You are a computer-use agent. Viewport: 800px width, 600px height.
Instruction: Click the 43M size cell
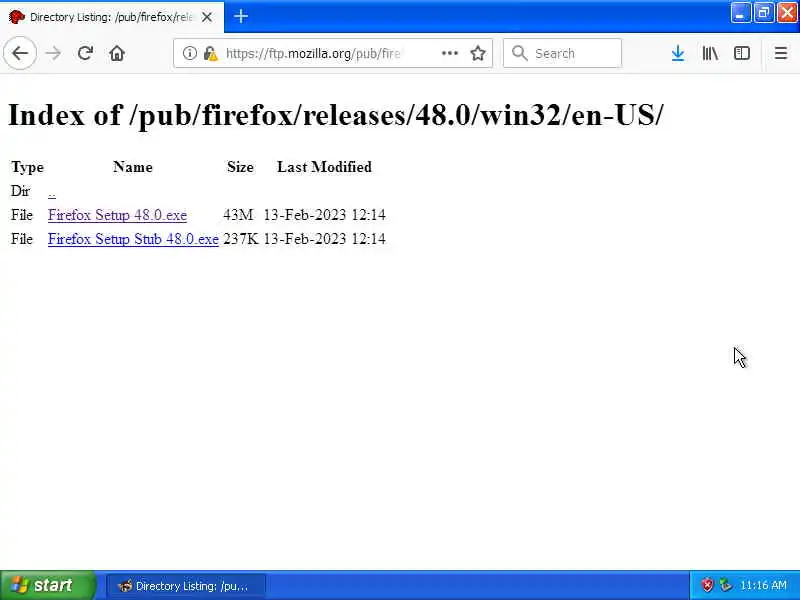[238, 215]
